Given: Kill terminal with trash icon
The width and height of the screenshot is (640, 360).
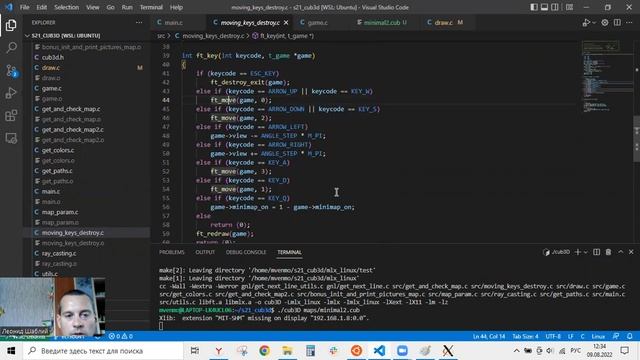Looking at the screenshot, I should point(608,252).
